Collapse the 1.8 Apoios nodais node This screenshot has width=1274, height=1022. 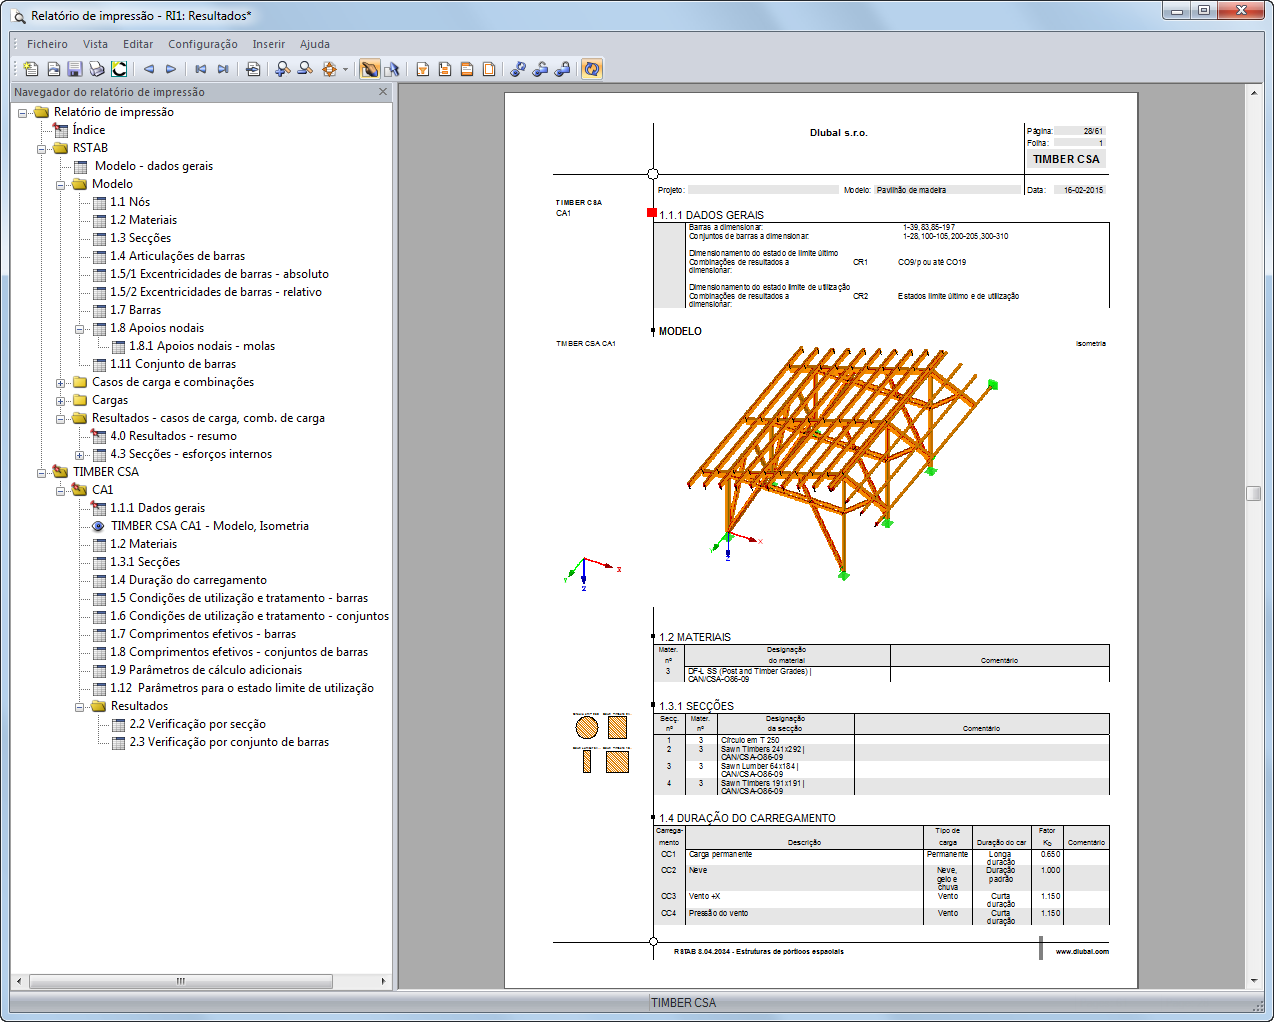pos(80,328)
